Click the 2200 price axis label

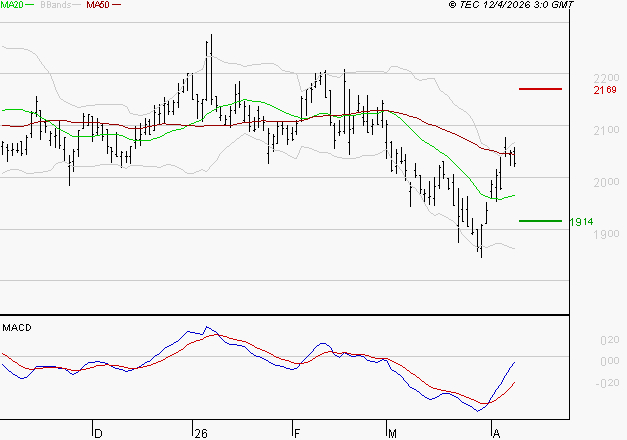606,78
